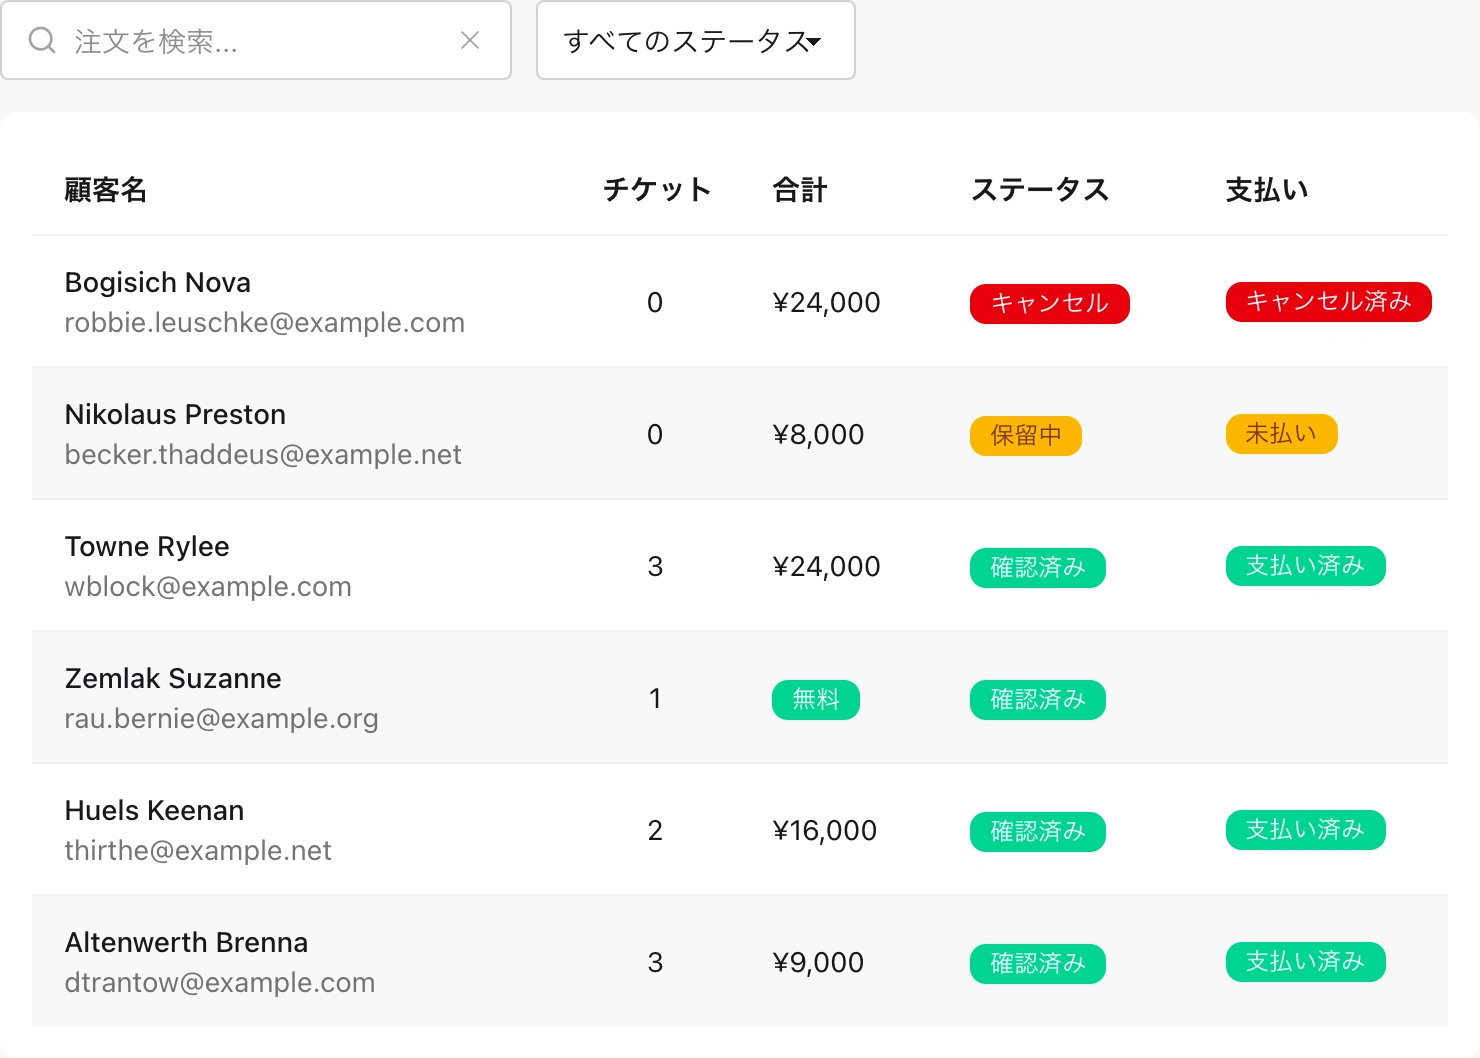
Task: Click Huels Keenan's 確認済み status badge
Action: pos(1038,832)
